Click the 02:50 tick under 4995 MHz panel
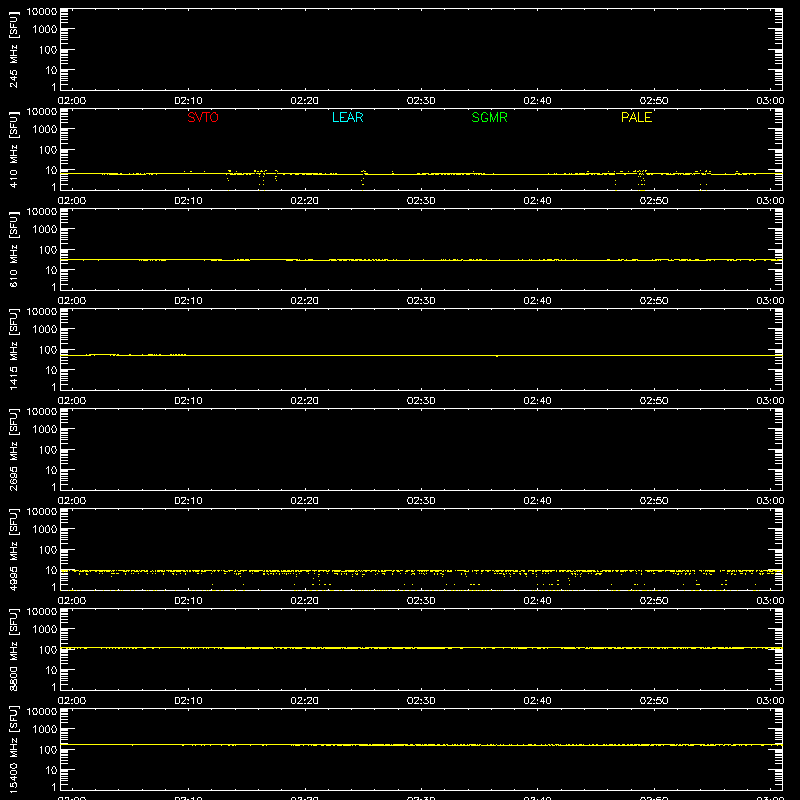 click(x=654, y=601)
